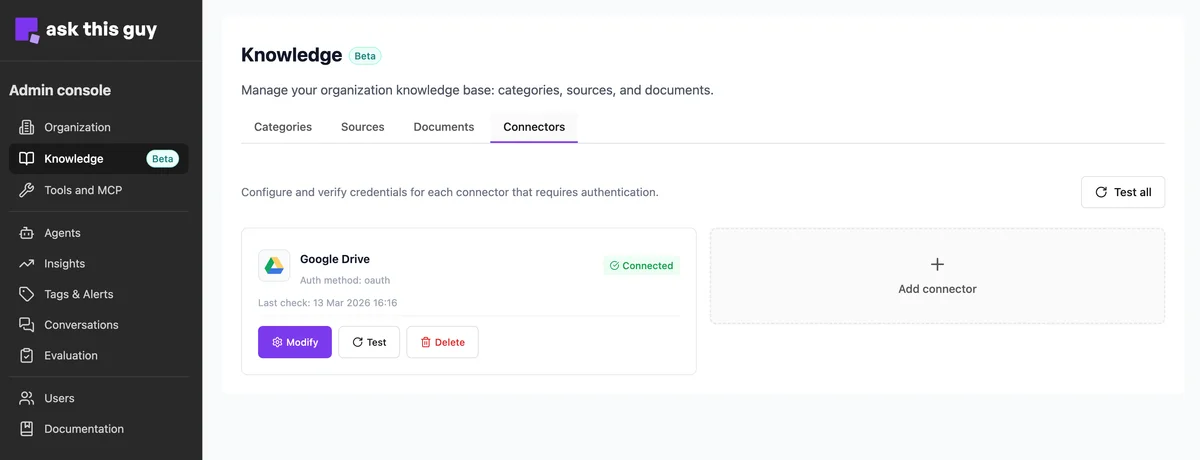Image resolution: width=1200 pixels, height=460 pixels.
Task: Open the Documentation link in sidebar
Action: 99,429
